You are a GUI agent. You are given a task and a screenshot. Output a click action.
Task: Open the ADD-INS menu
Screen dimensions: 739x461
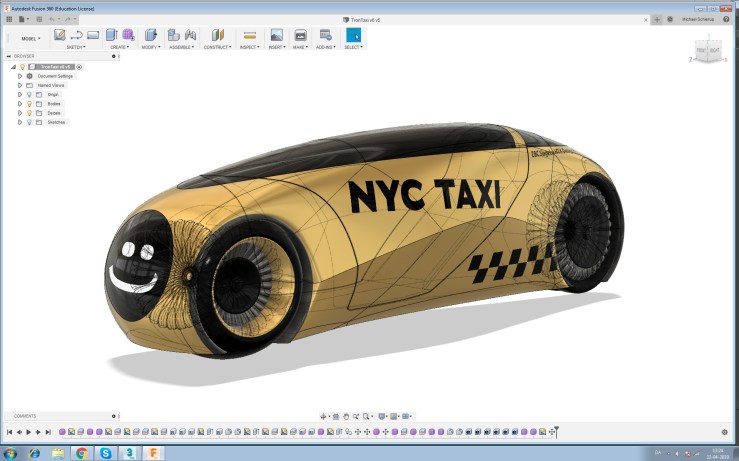click(326, 47)
